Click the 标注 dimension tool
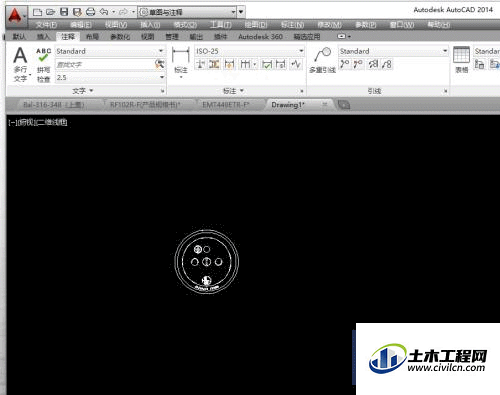The height and width of the screenshot is (395, 500). pyautogui.click(x=181, y=63)
